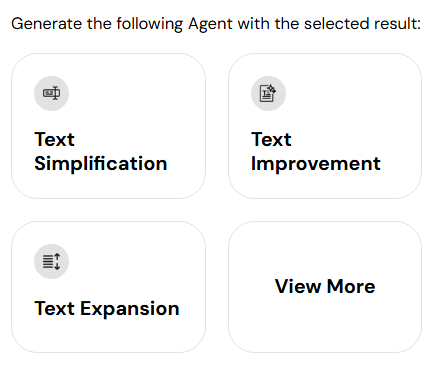433x366 pixels.
Task: Click the Text Improvement sparkle document icon
Action: click(268, 93)
